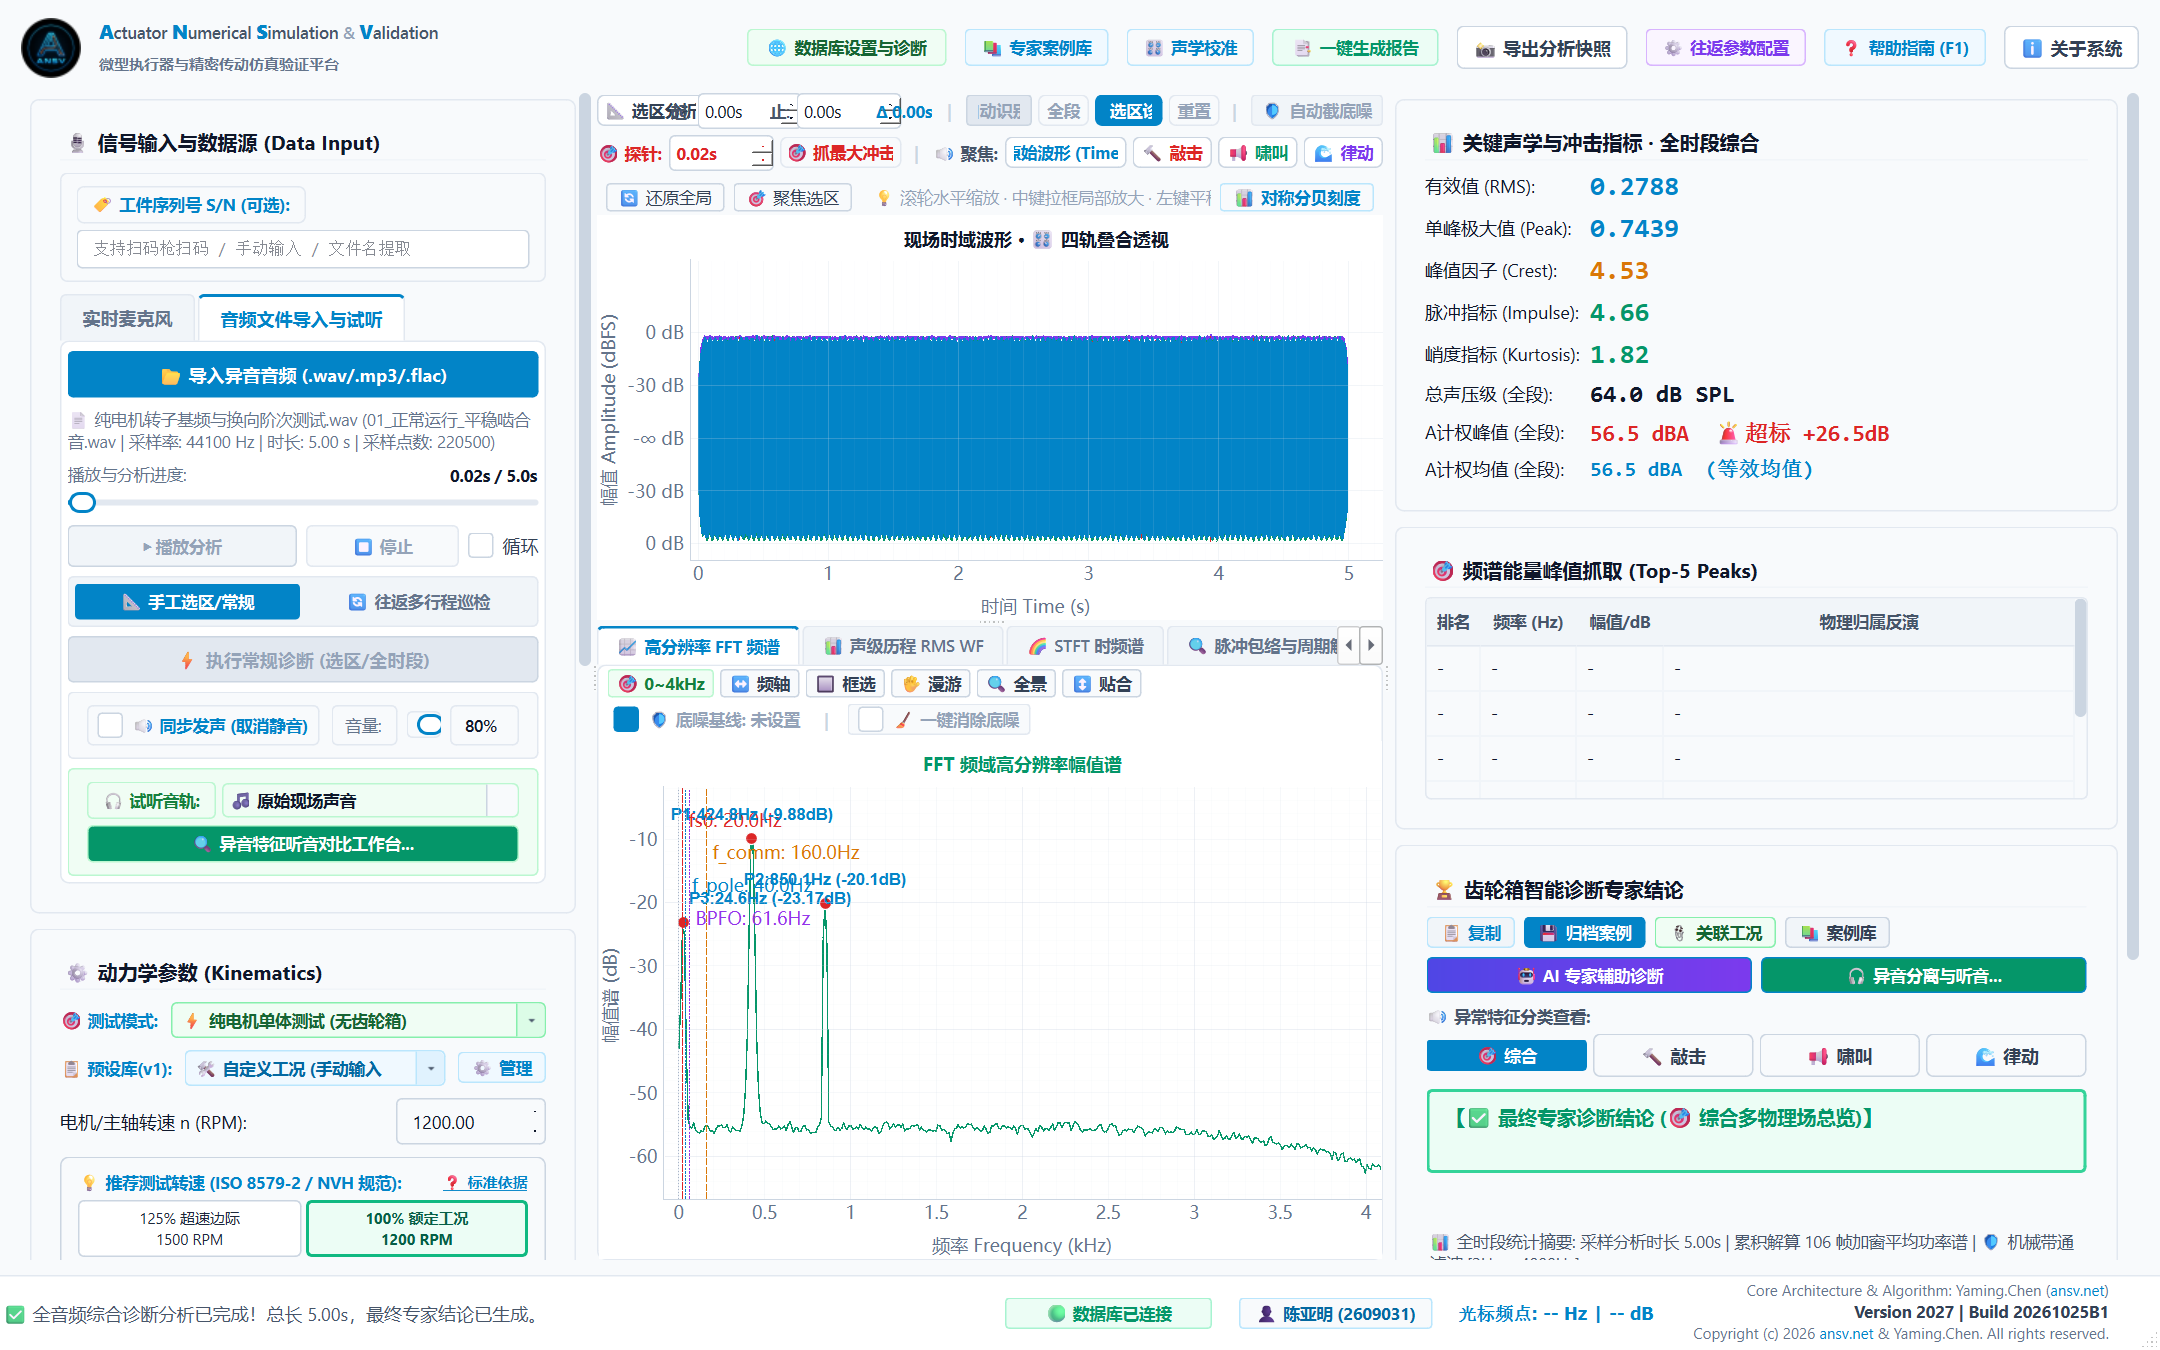Open the 关于系统 info dialog

tap(2071, 48)
